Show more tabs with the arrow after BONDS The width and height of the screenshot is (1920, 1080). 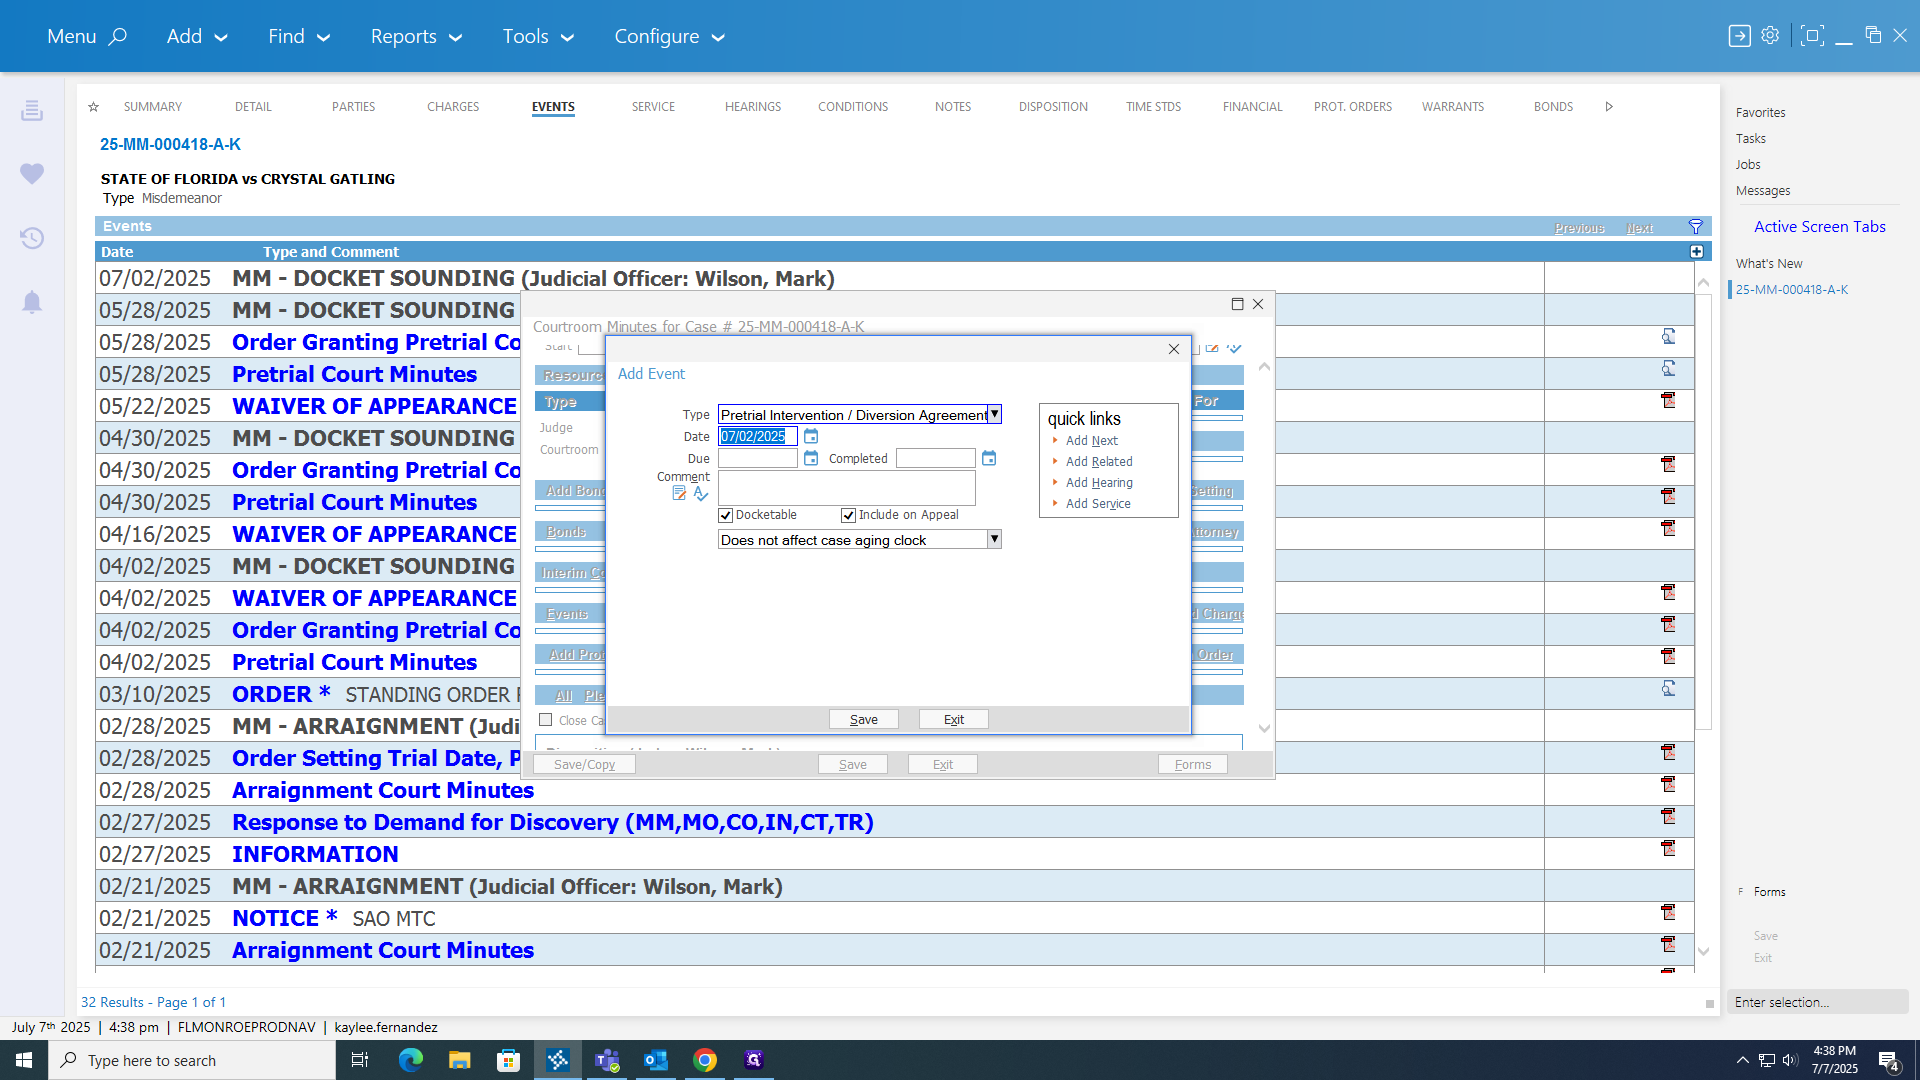[x=1609, y=107]
